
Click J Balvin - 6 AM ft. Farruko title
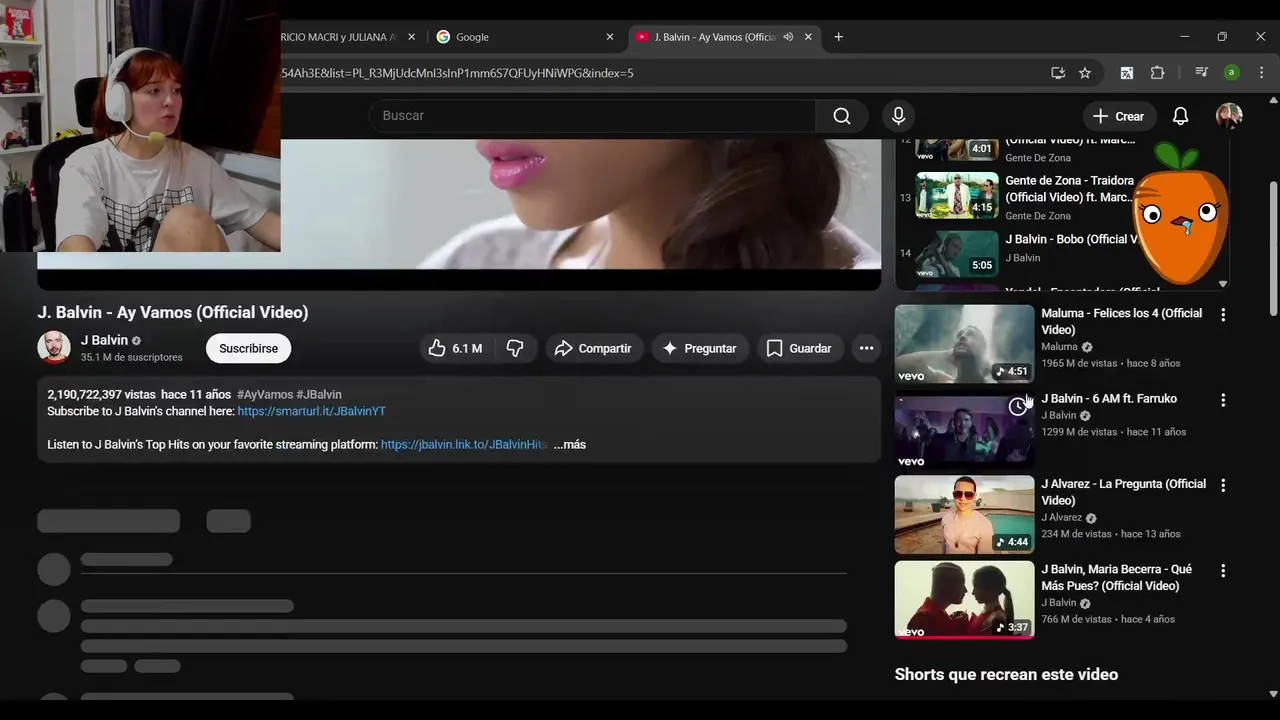1109,398
